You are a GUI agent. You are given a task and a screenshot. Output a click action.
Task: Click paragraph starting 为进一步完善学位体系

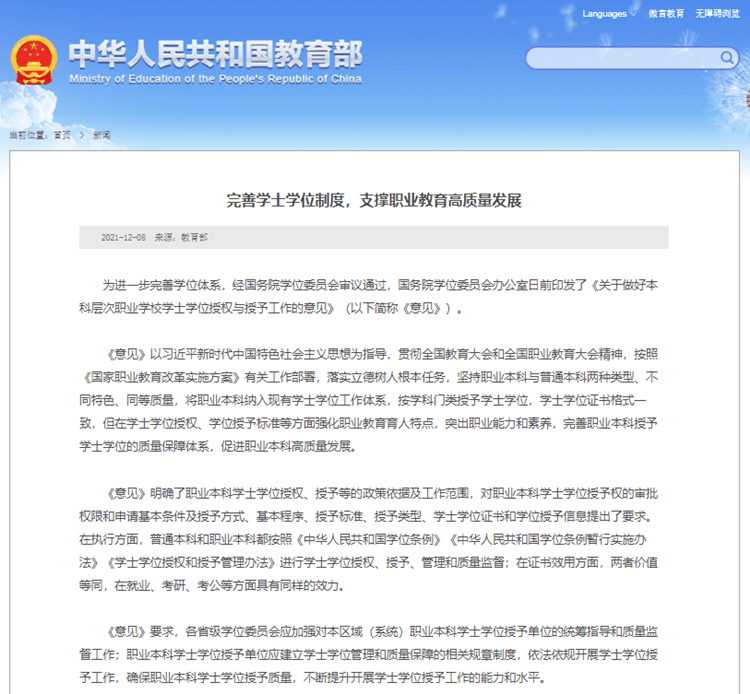[369, 297]
